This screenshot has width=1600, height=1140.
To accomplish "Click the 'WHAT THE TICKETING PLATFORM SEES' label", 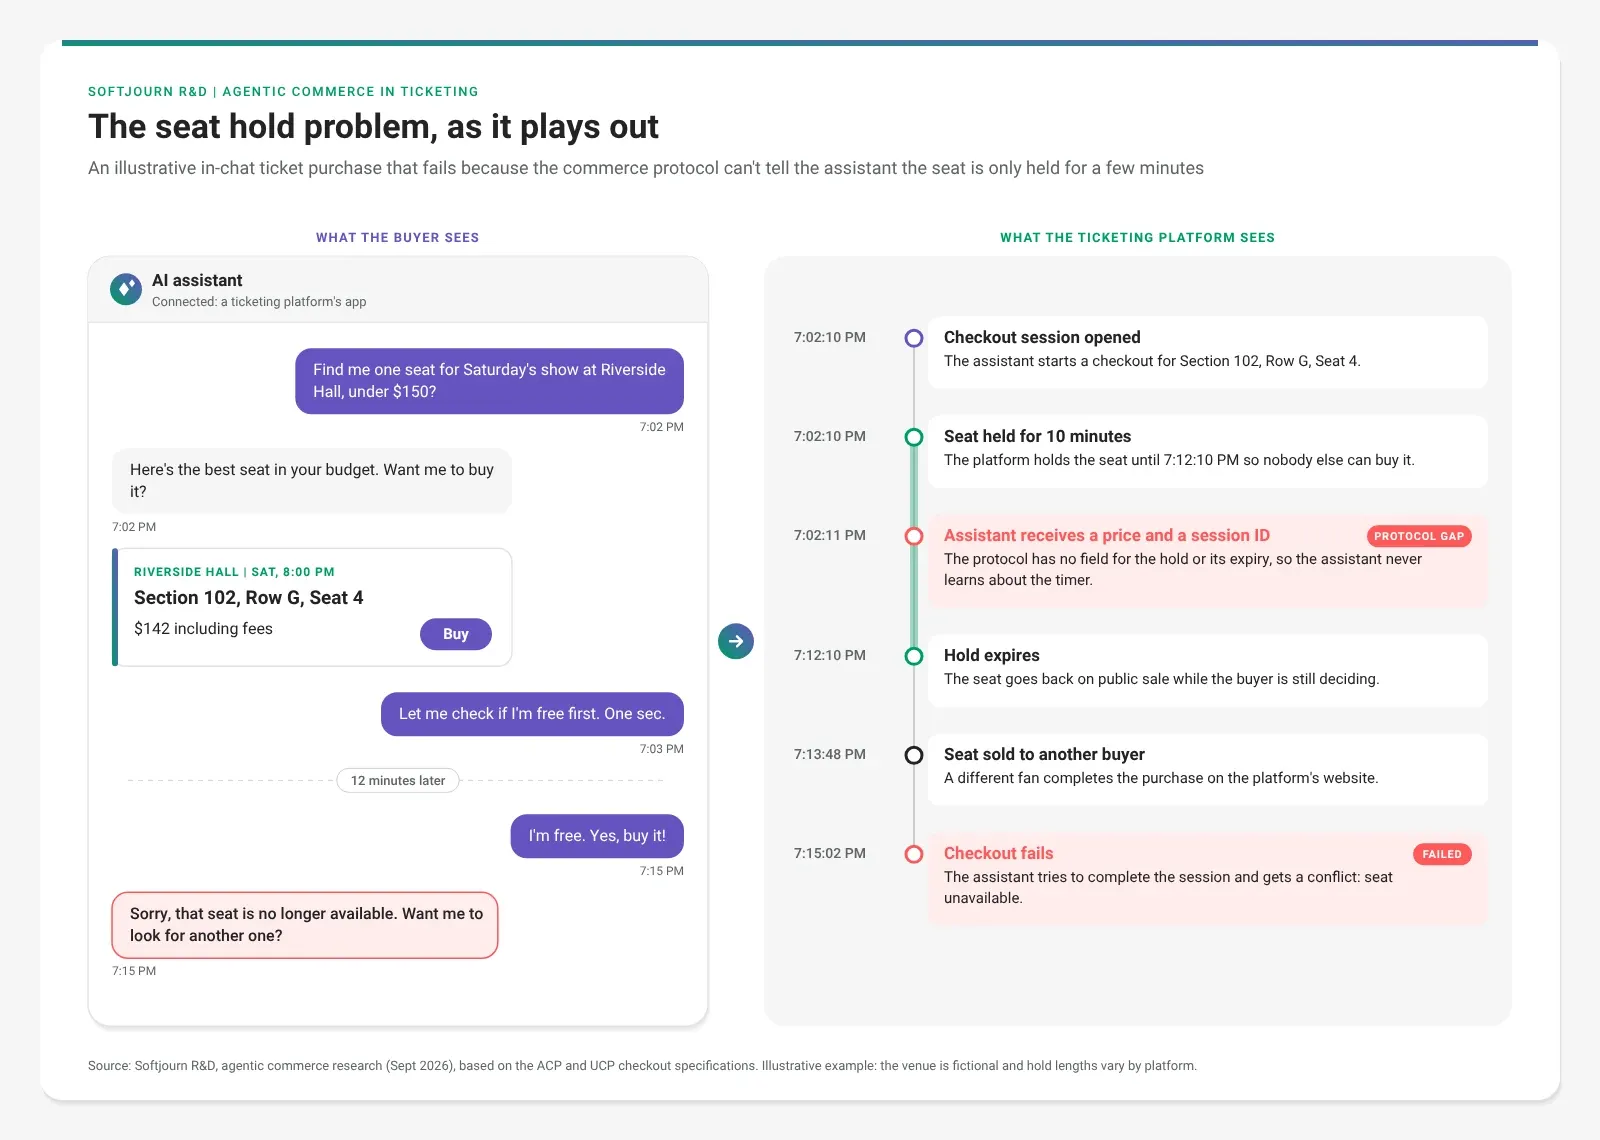I will coord(1138,238).
